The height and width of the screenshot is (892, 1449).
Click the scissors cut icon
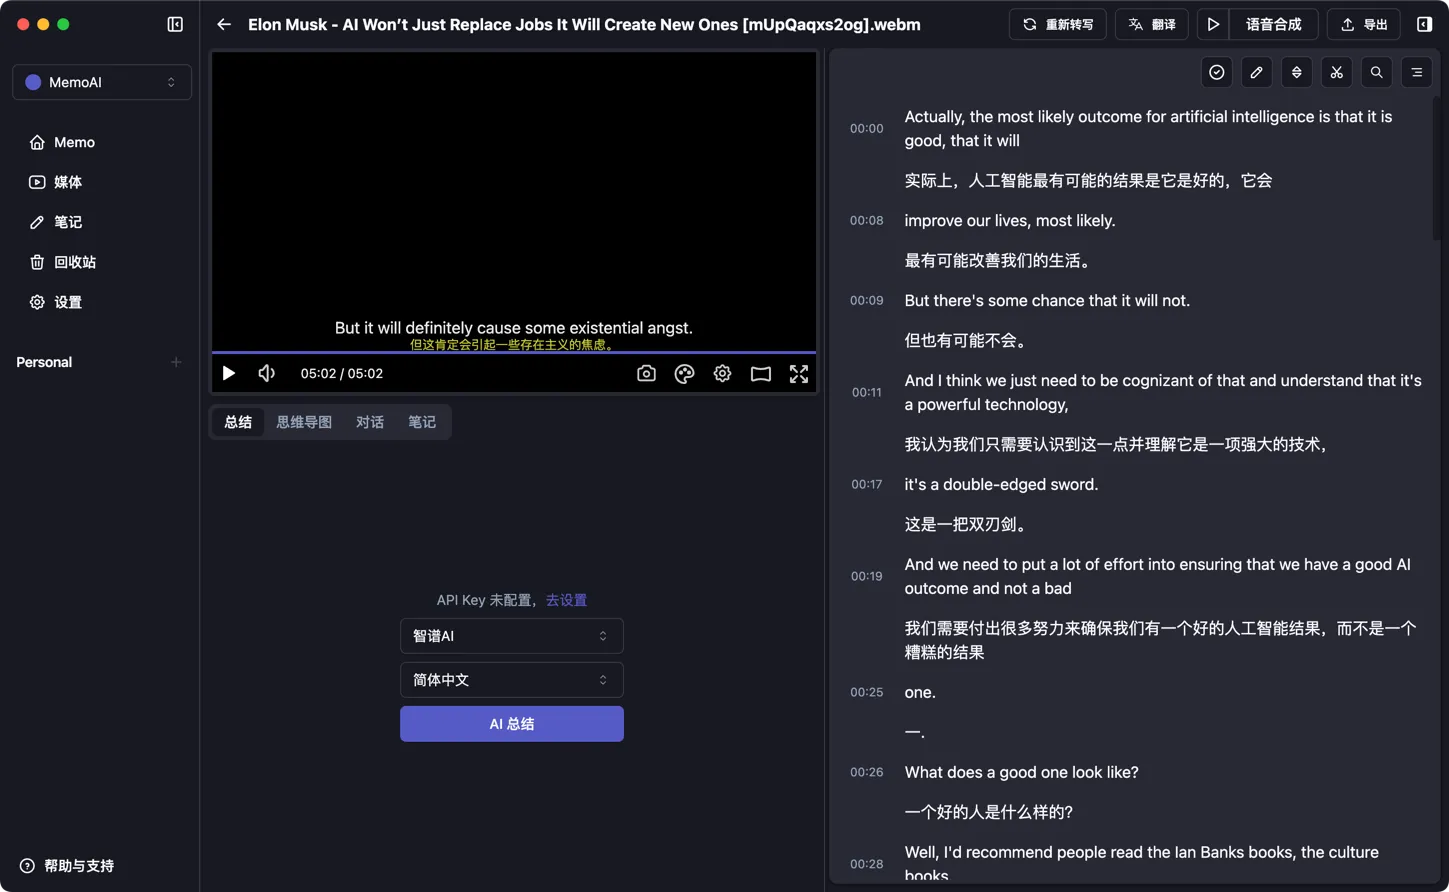[x=1337, y=72]
